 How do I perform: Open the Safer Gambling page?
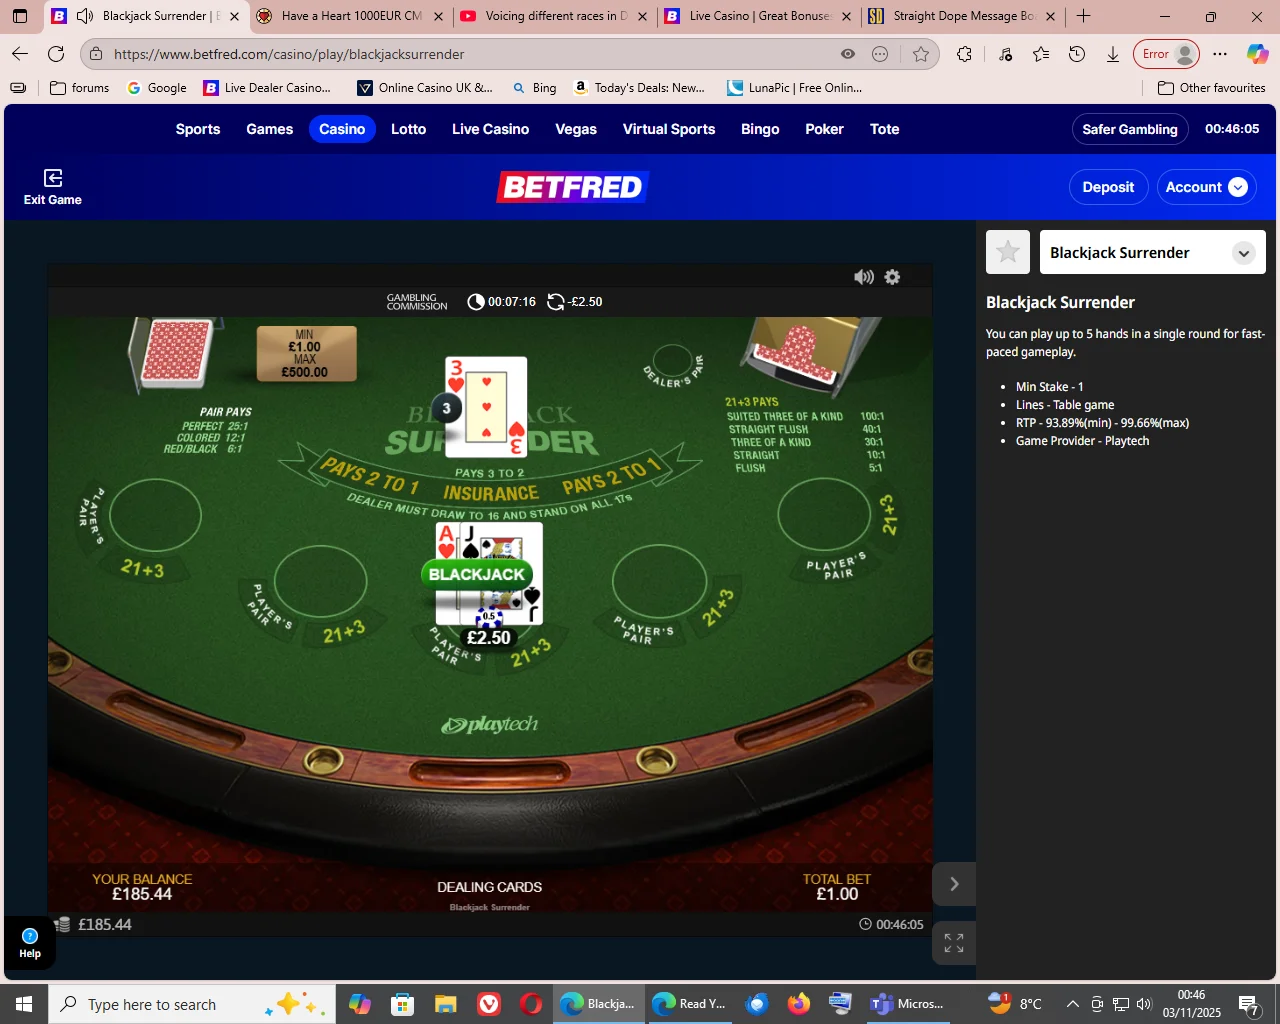click(1130, 129)
